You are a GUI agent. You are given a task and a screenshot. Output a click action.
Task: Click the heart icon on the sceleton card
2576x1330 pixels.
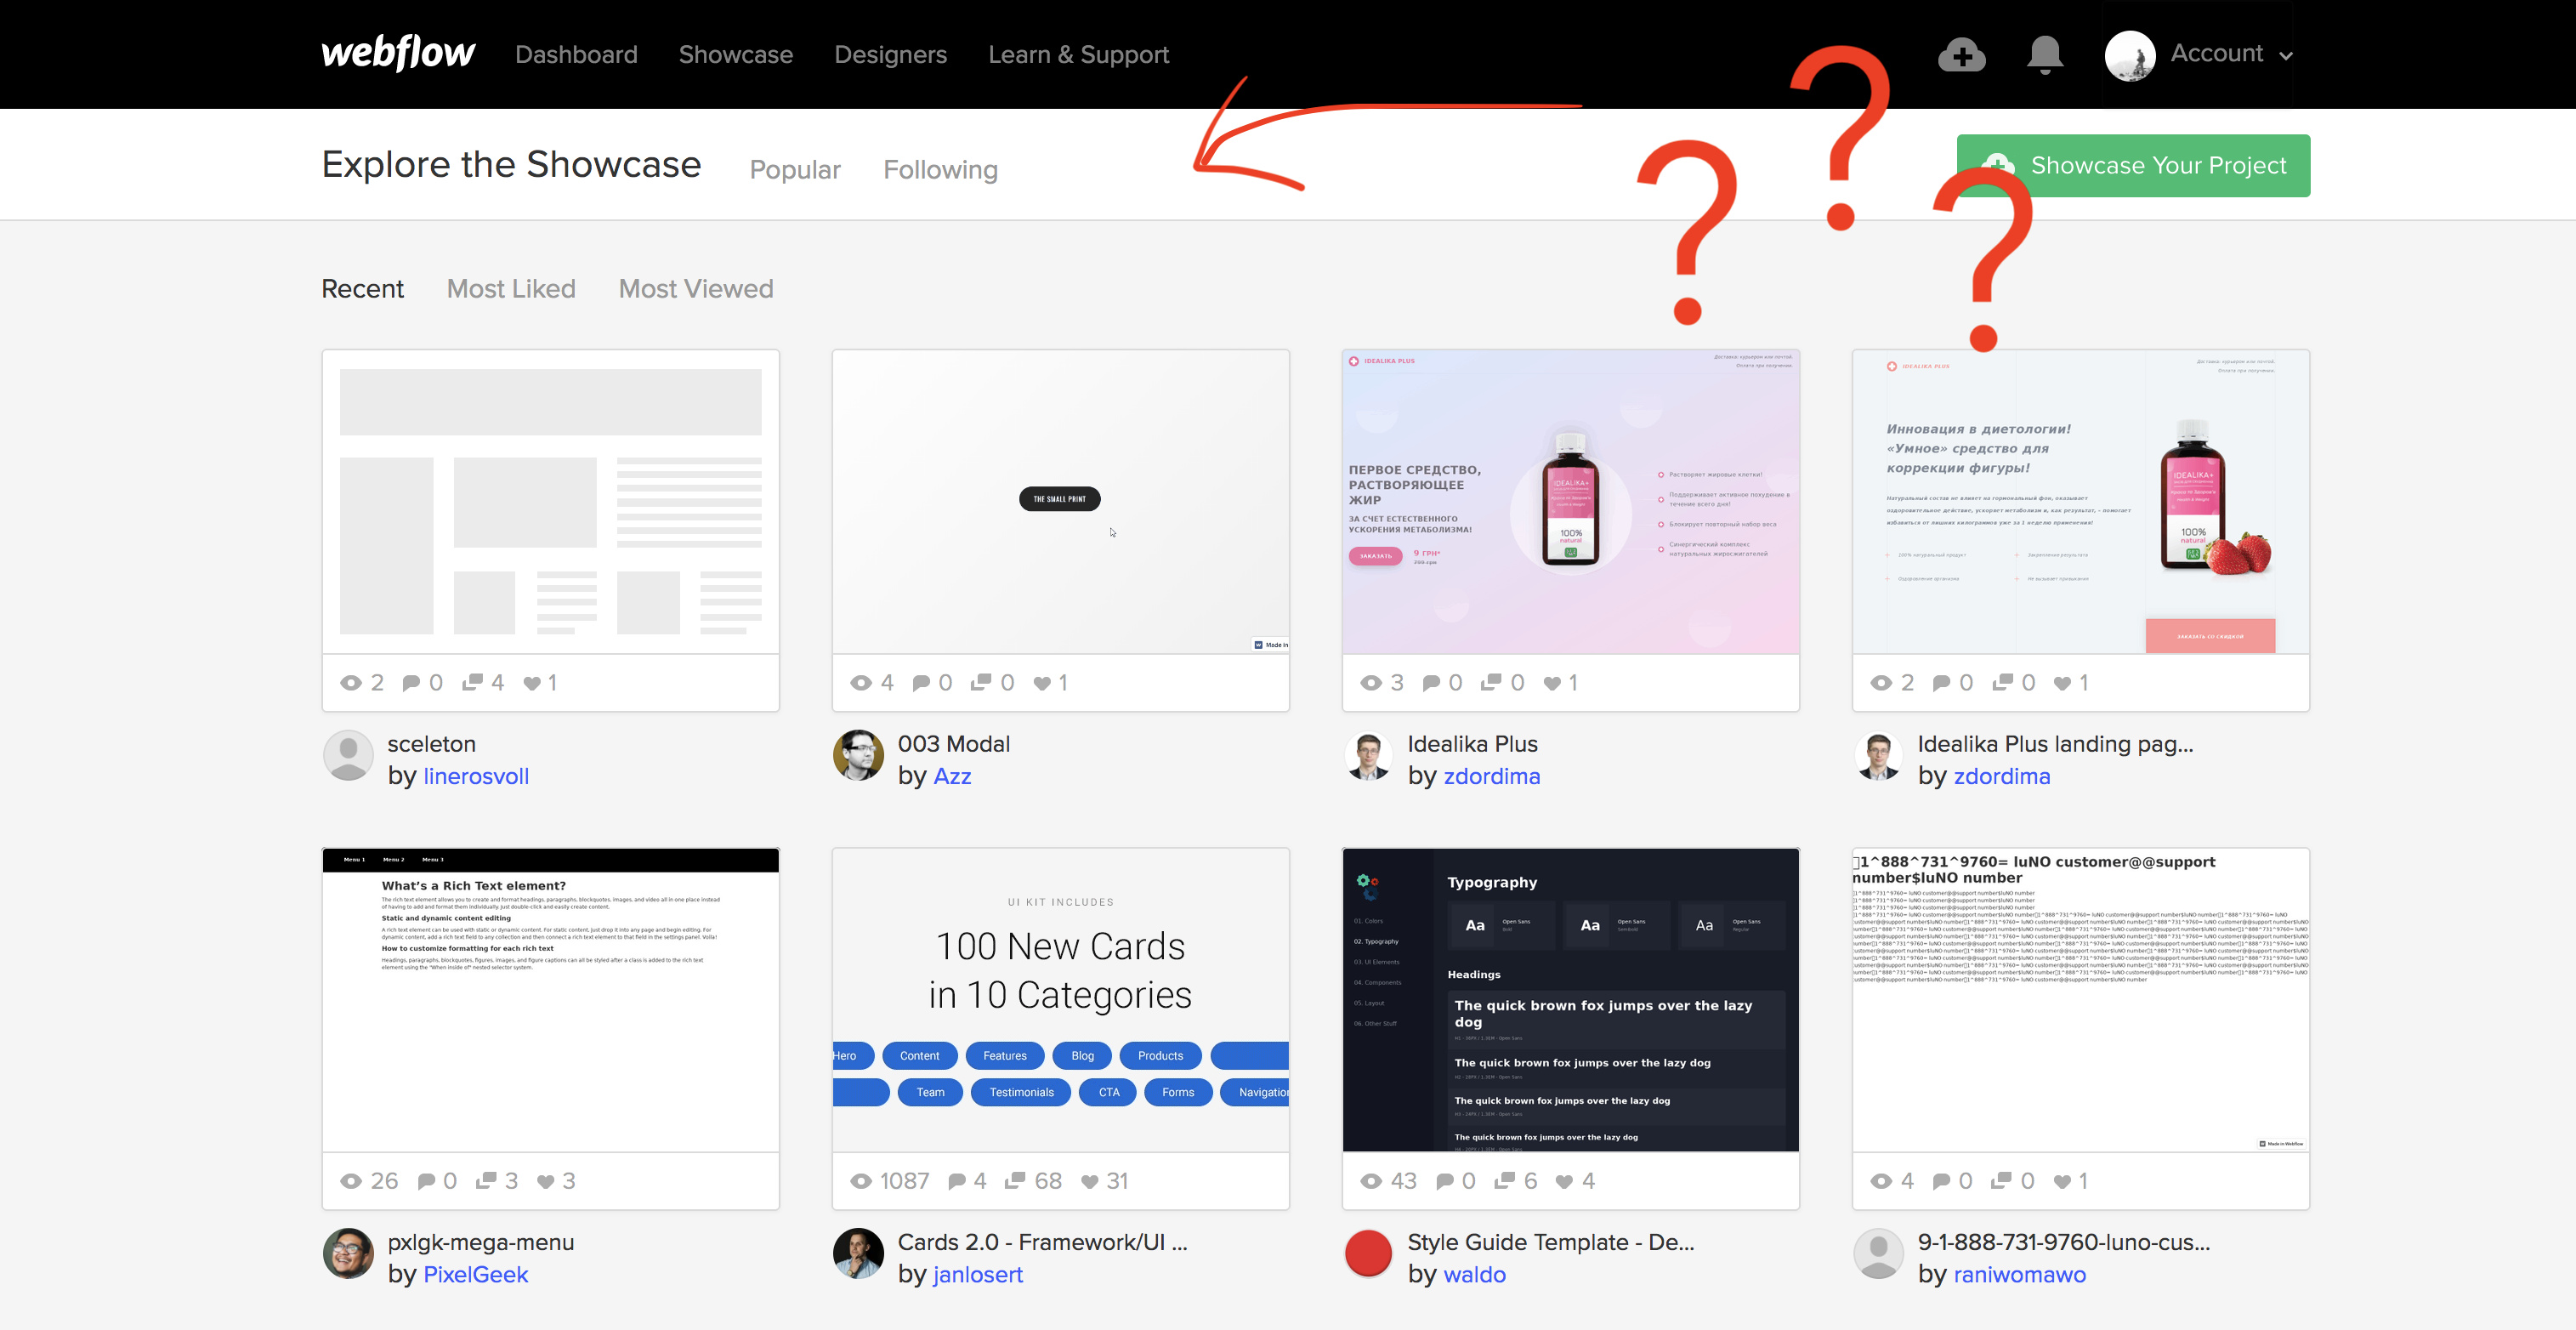coord(532,683)
